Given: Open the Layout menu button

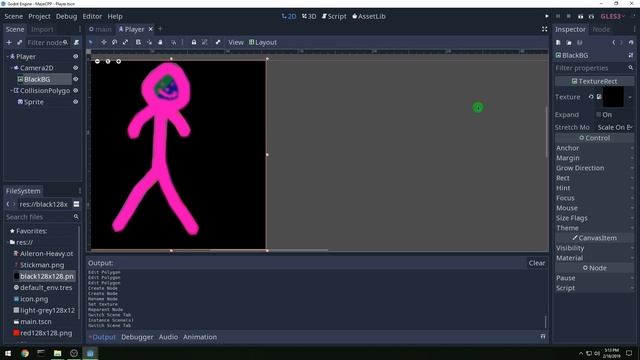Looking at the screenshot, I should (263, 42).
